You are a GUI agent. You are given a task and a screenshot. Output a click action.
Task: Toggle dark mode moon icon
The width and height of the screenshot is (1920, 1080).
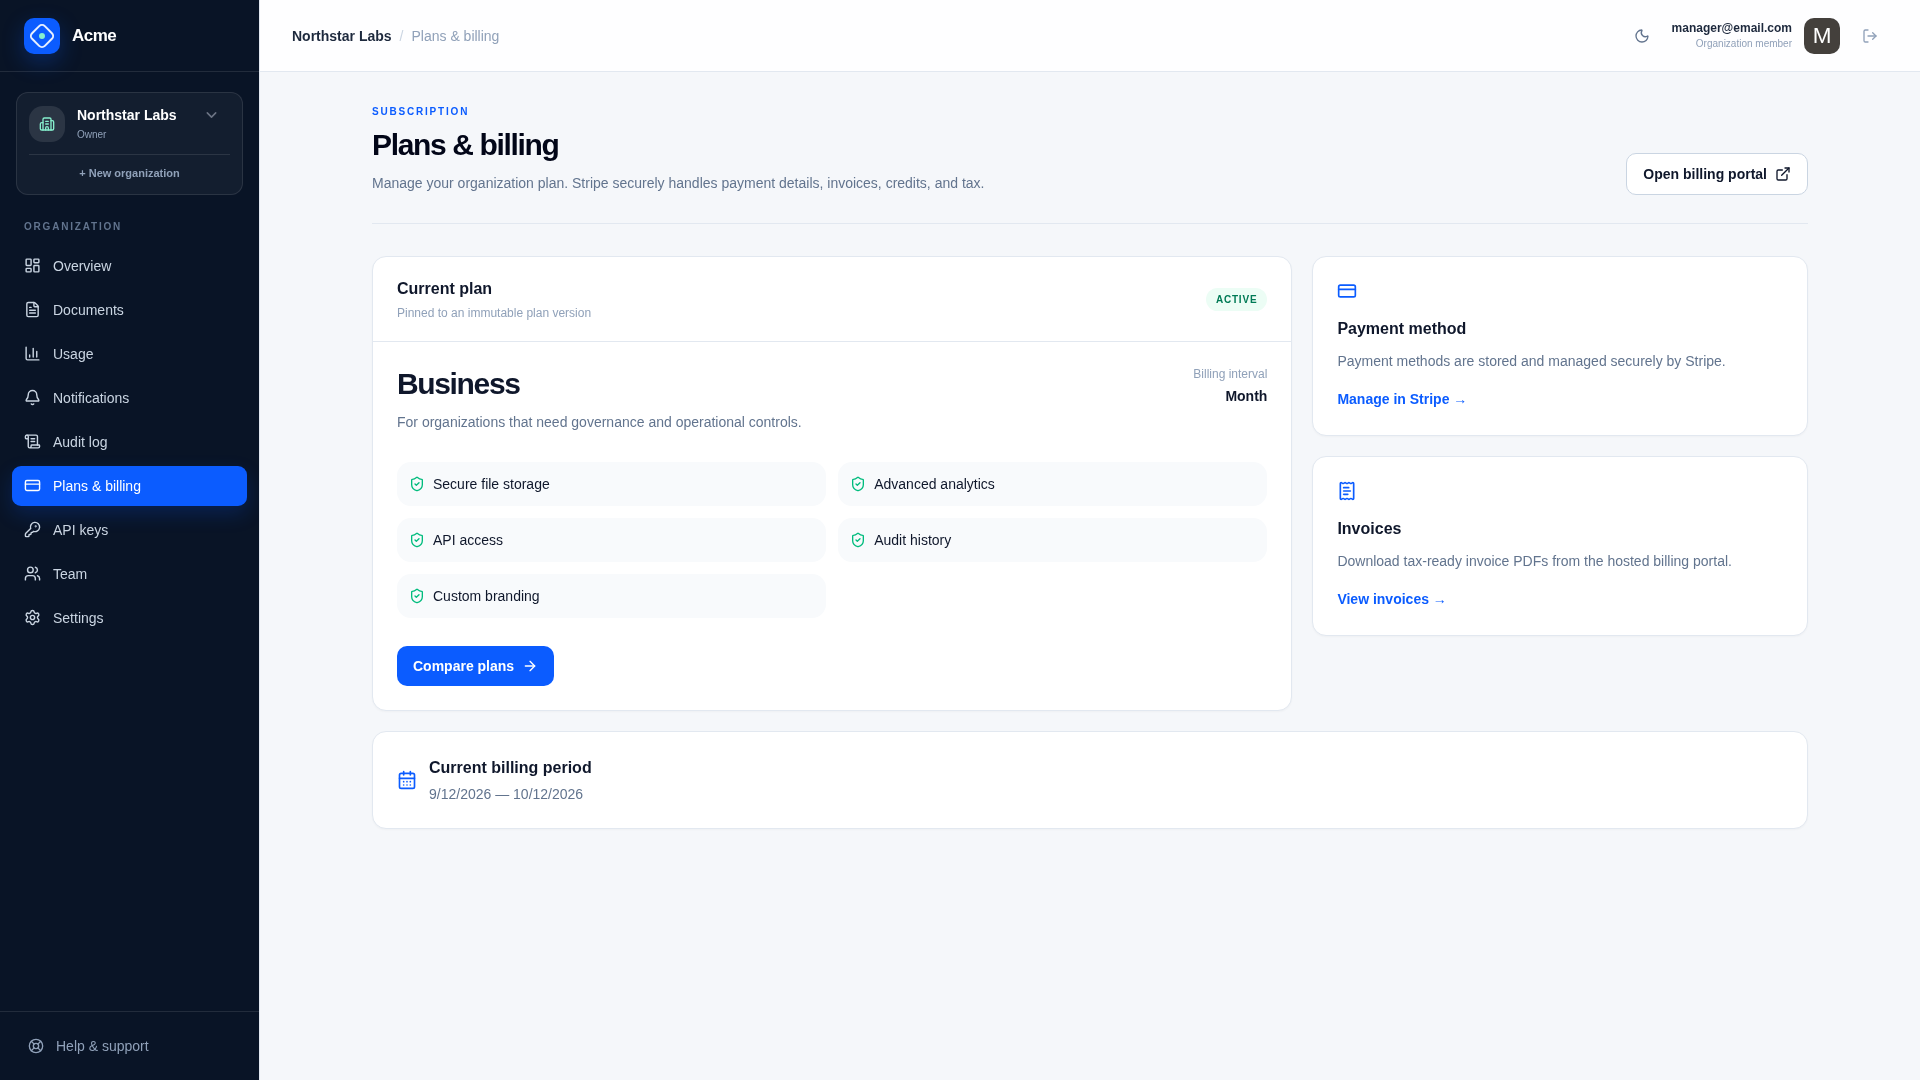(1642, 36)
